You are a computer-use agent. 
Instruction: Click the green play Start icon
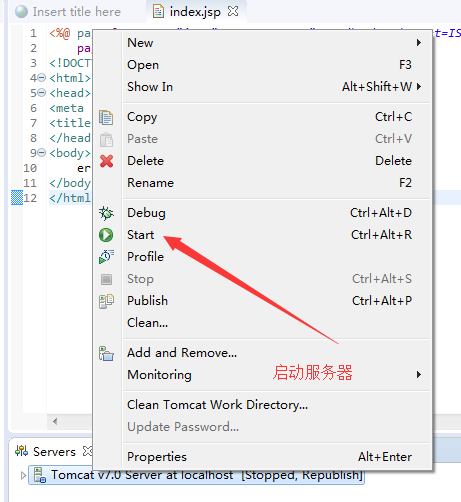click(x=106, y=235)
